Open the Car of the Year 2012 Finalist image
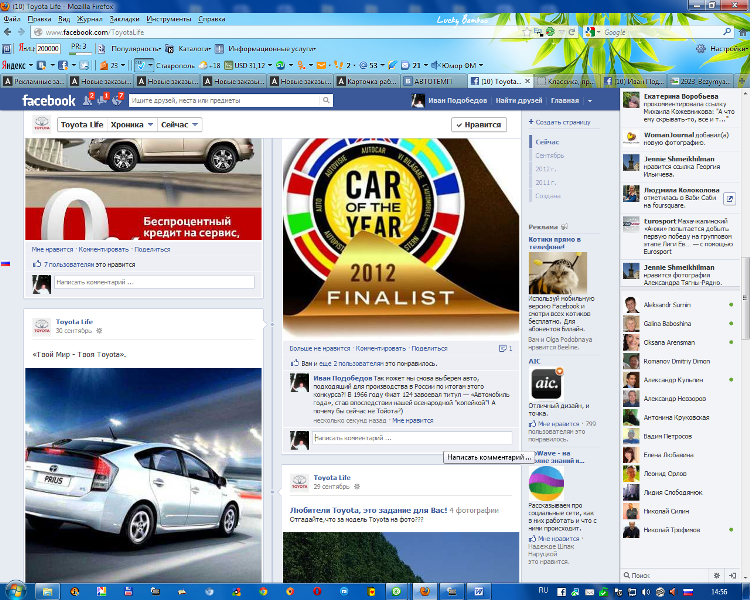Viewport: 750px width, 600px height. tap(401, 237)
